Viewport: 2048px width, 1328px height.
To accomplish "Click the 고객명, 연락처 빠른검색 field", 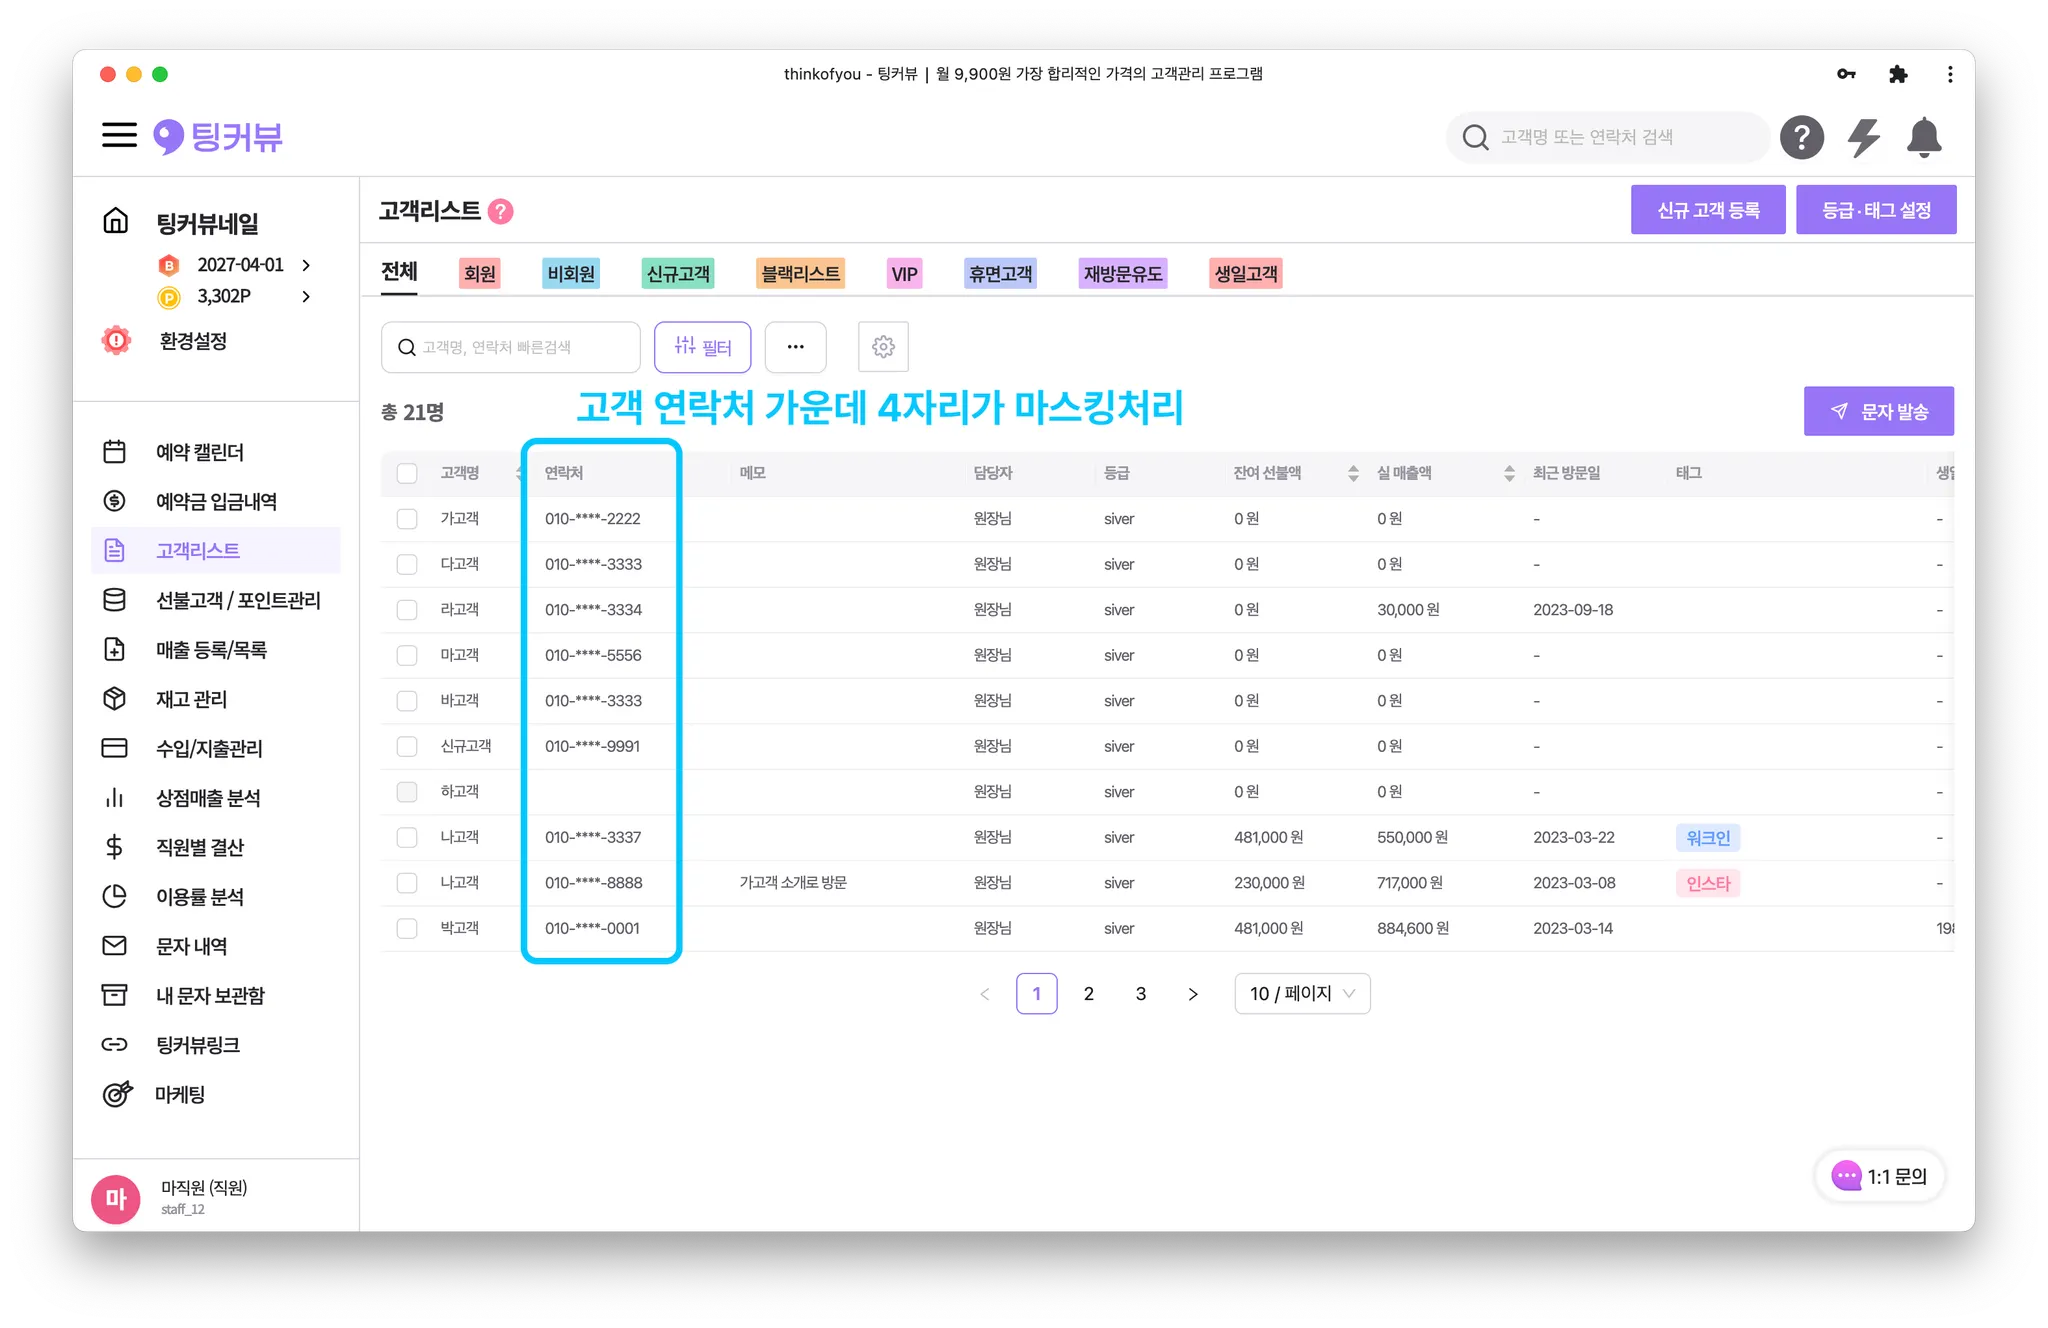I will [x=510, y=347].
